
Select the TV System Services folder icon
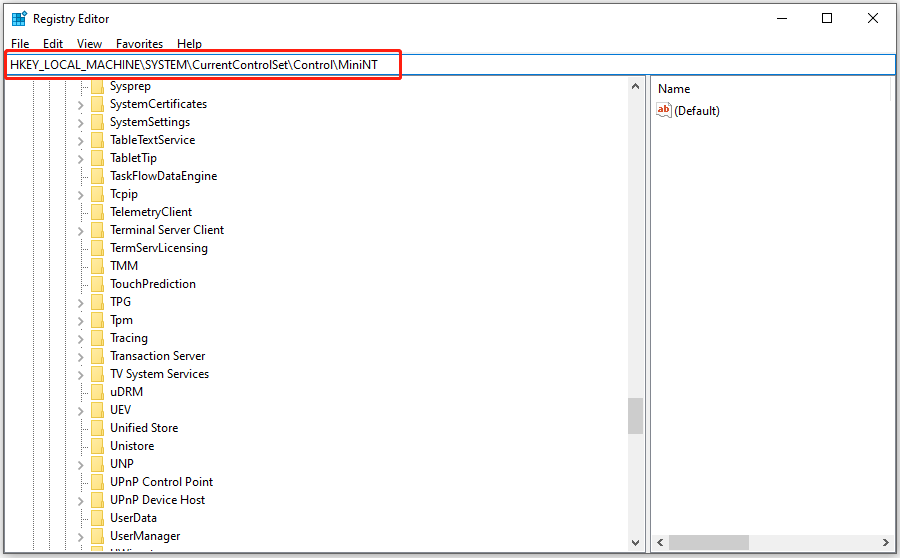pyautogui.click(x=98, y=374)
